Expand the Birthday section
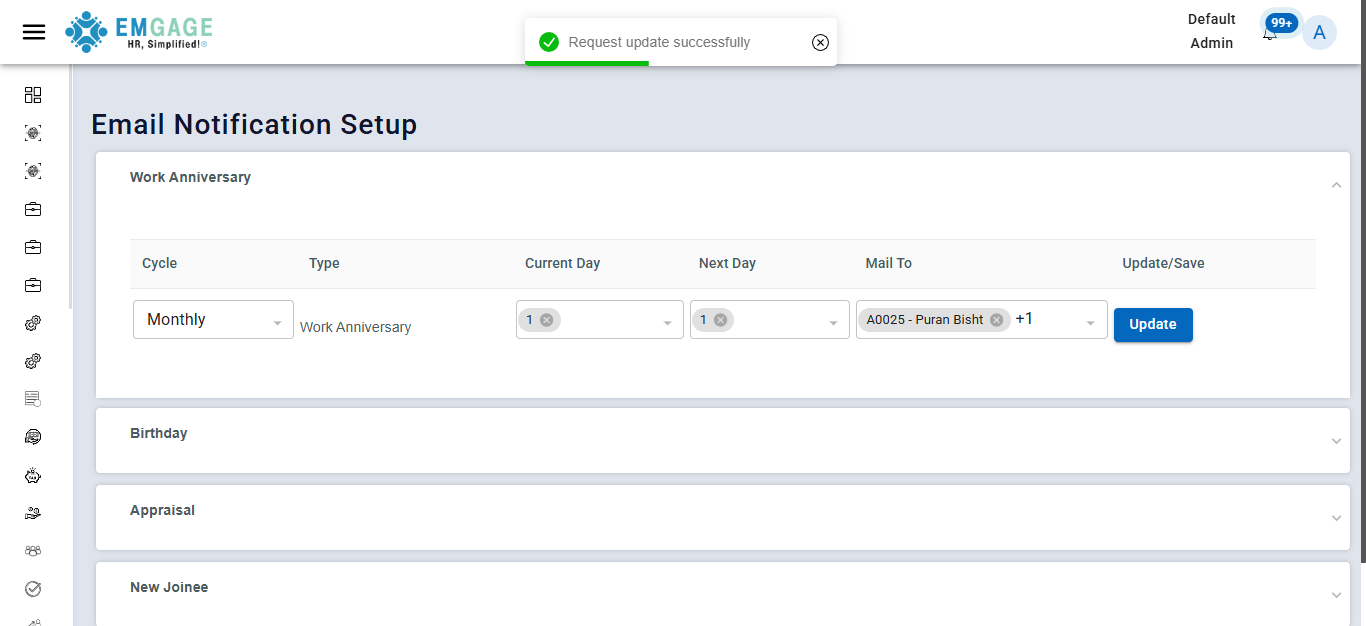The height and width of the screenshot is (626, 1366). 1336,441
